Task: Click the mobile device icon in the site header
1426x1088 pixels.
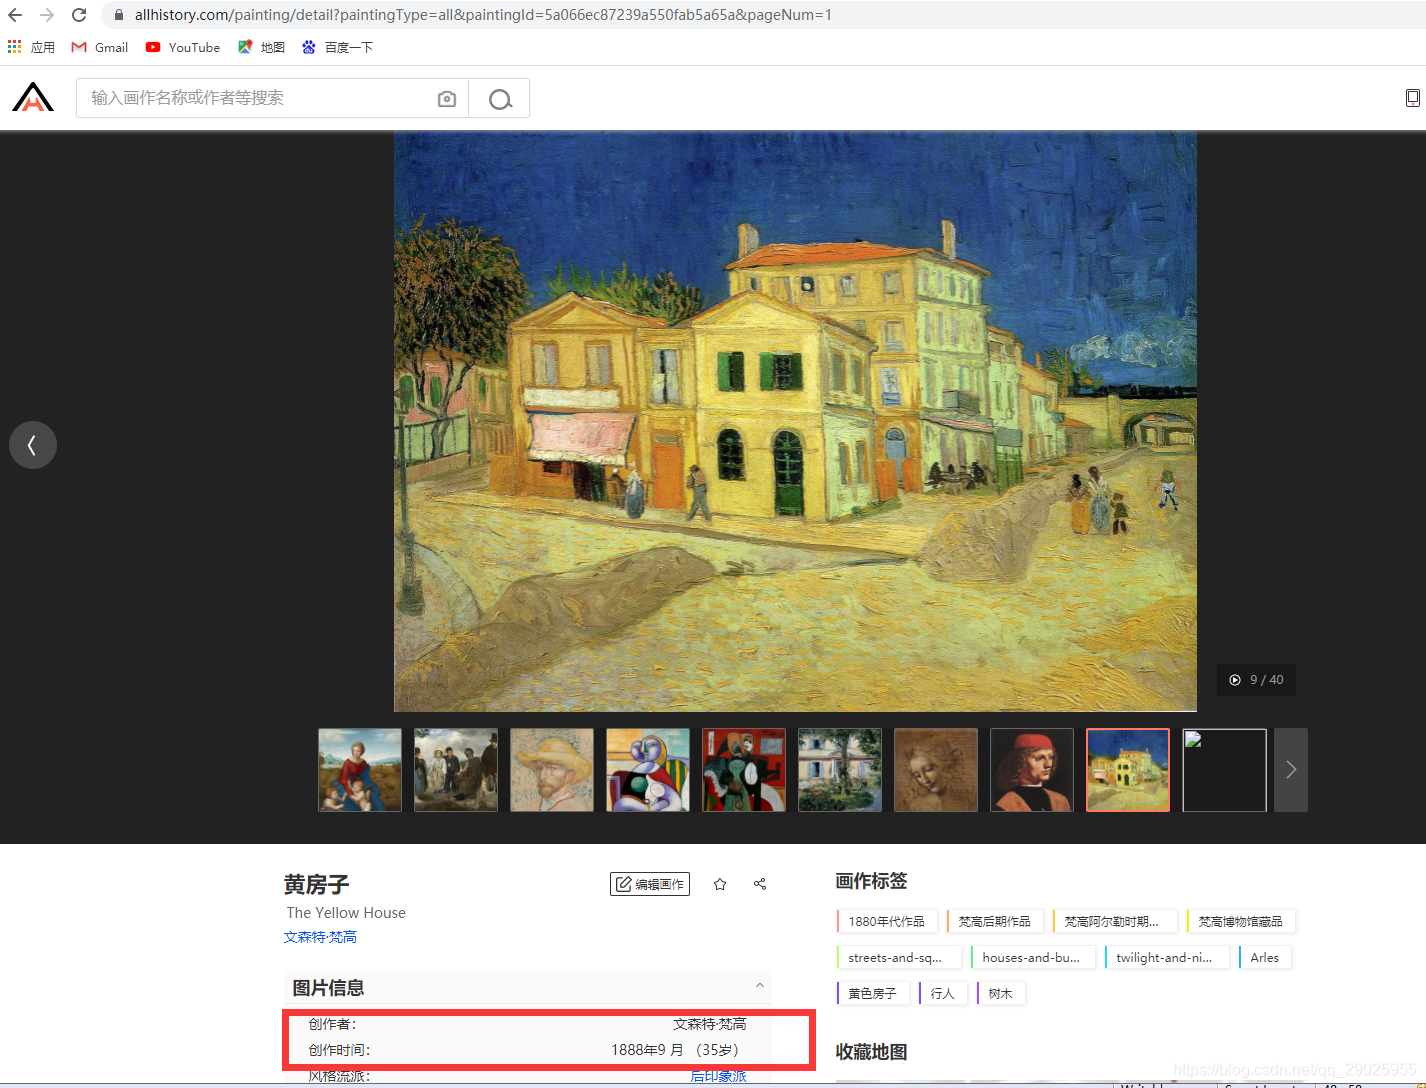Action: pyautogui.click(x=1412, y=98)
